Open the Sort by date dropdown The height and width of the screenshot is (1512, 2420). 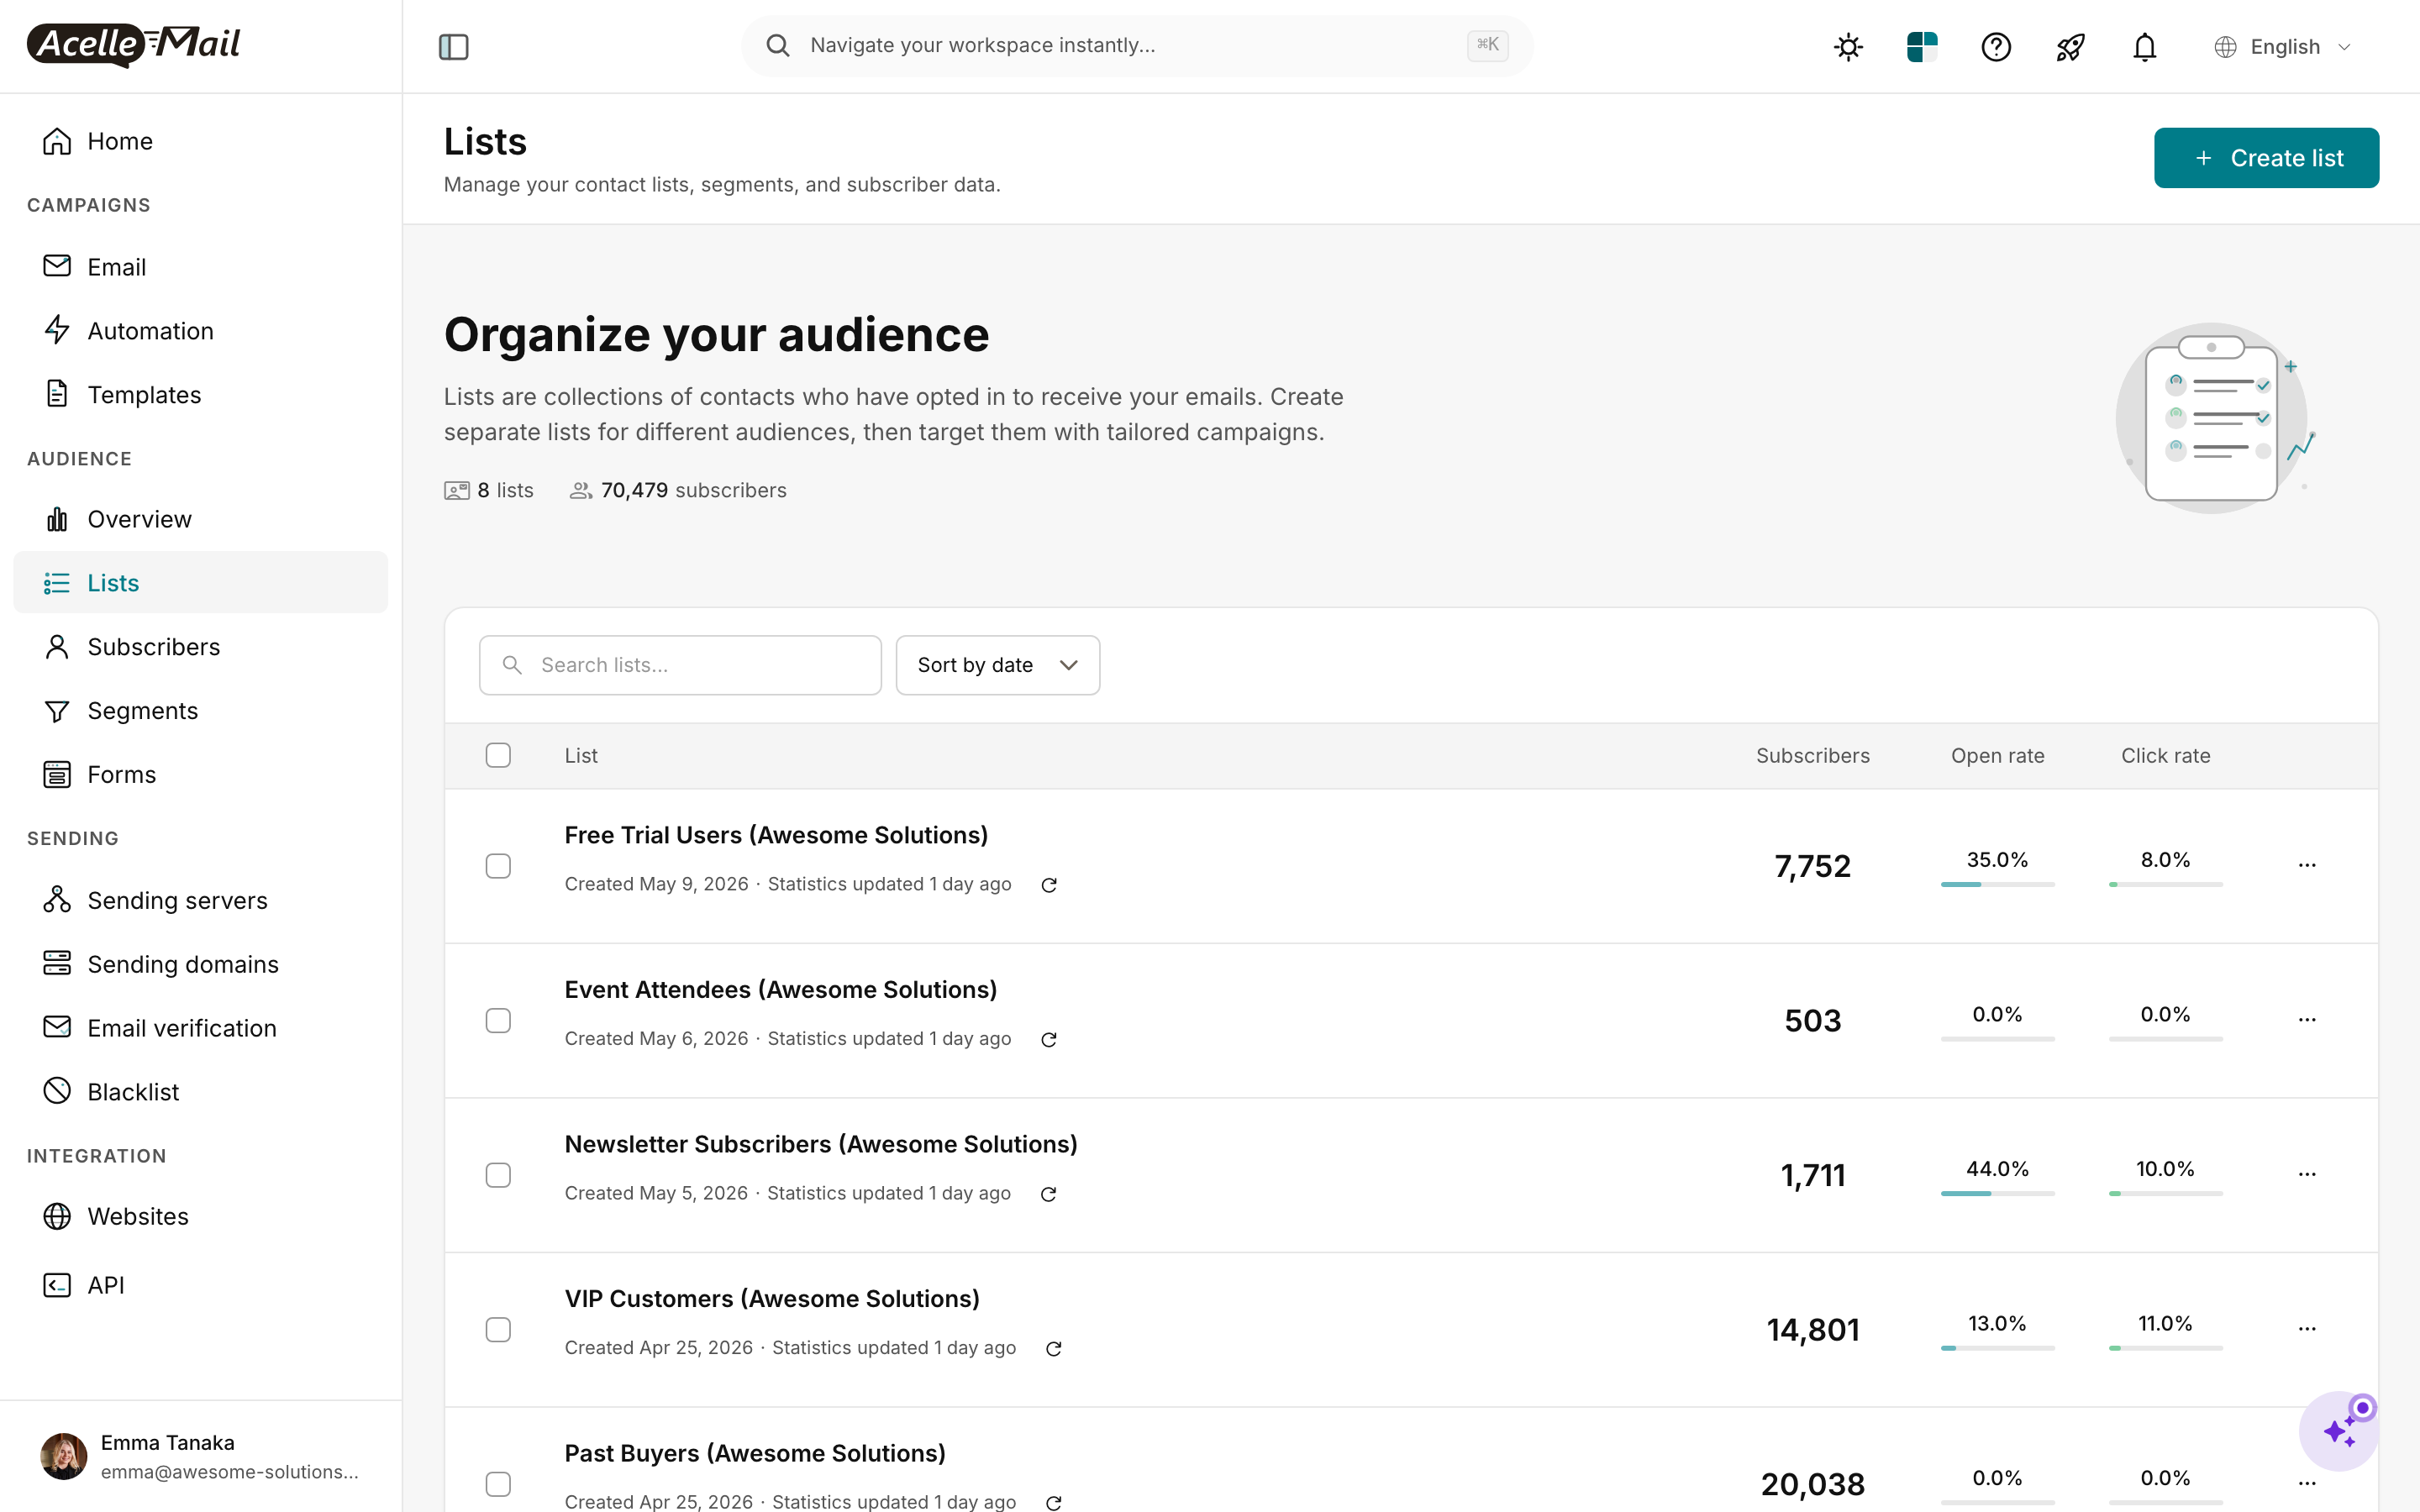tap(997, 665)
